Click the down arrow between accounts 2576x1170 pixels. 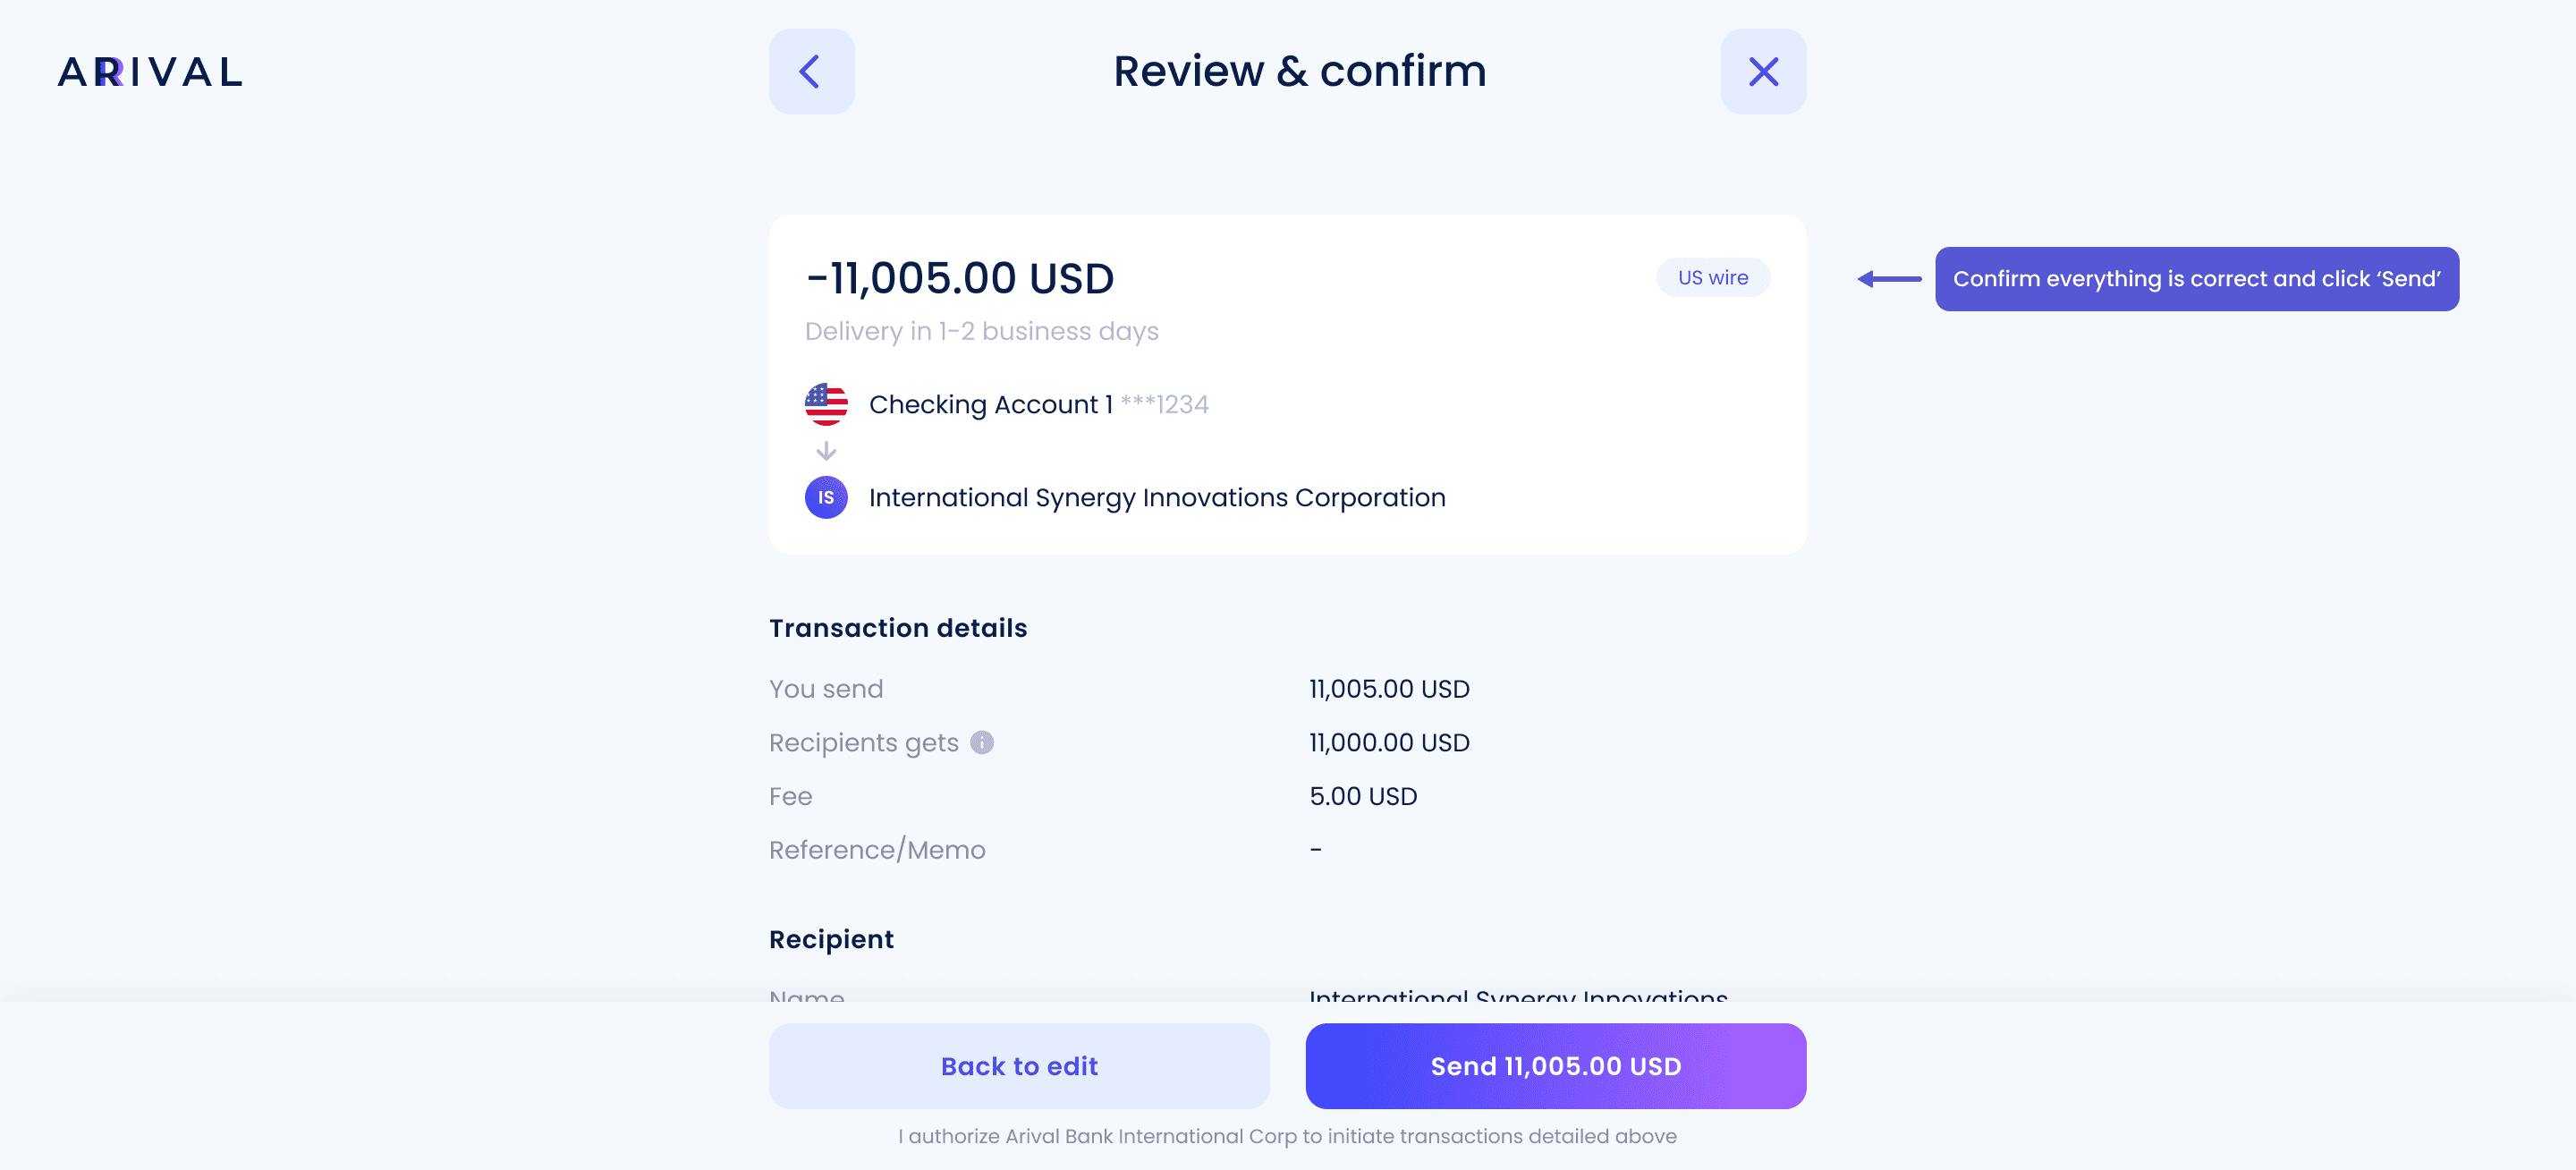(x=826, y=451)
